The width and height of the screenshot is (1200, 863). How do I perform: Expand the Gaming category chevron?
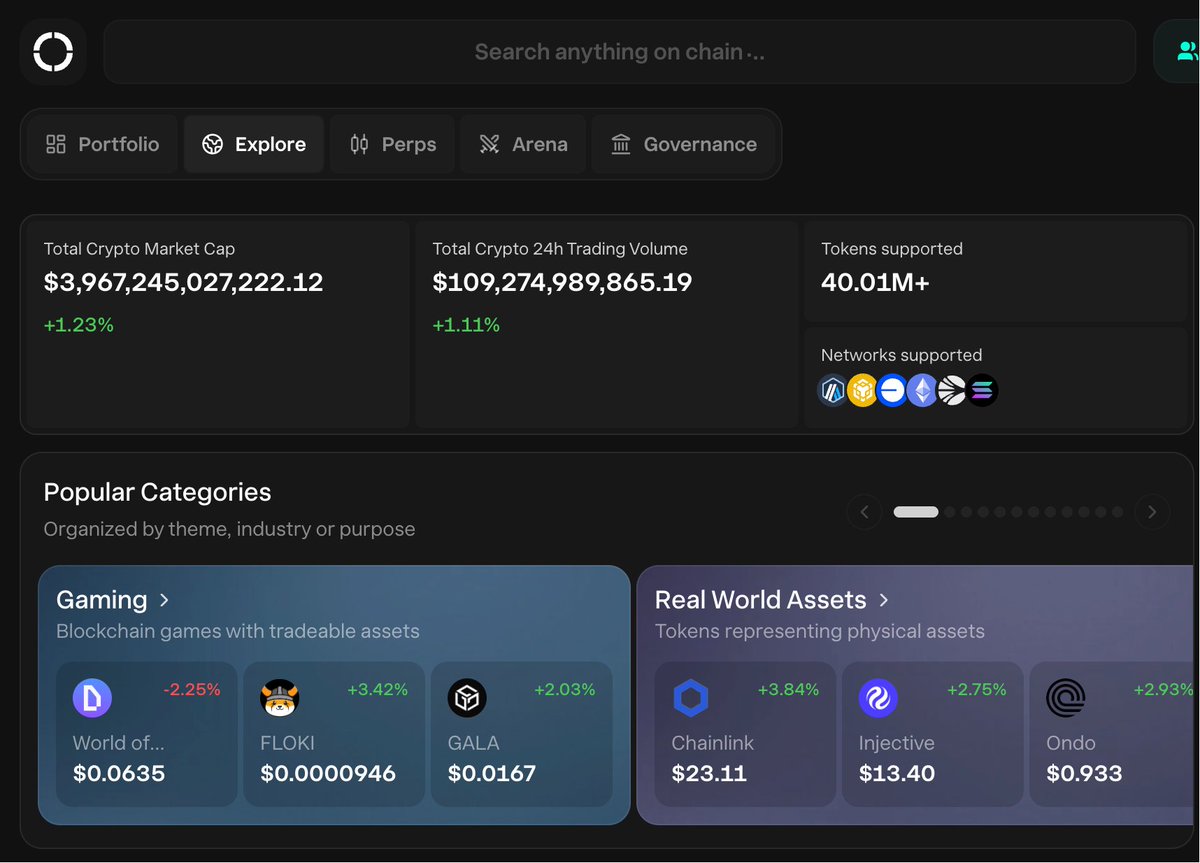click(x=165, y=600)
